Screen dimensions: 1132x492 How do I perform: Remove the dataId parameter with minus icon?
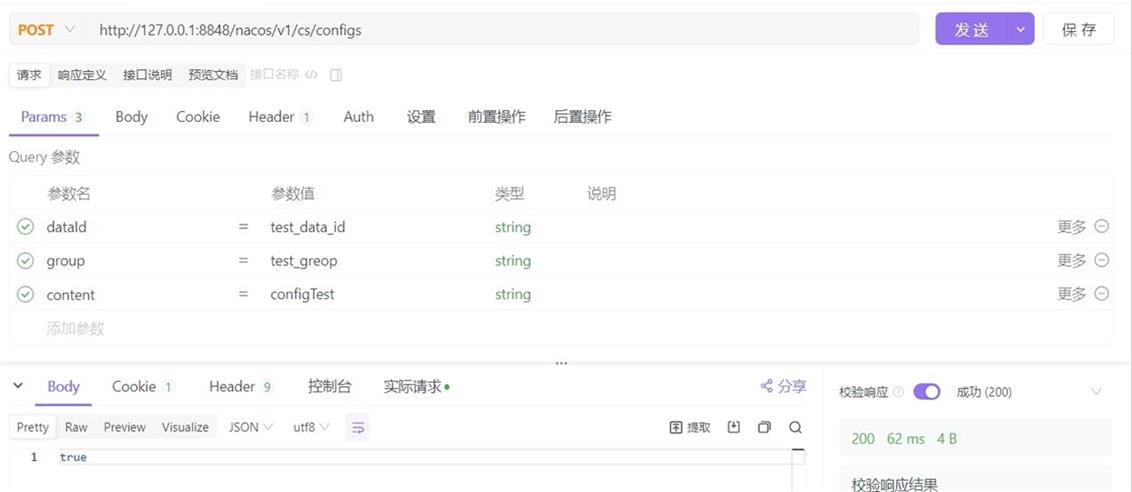point(1101,227)
